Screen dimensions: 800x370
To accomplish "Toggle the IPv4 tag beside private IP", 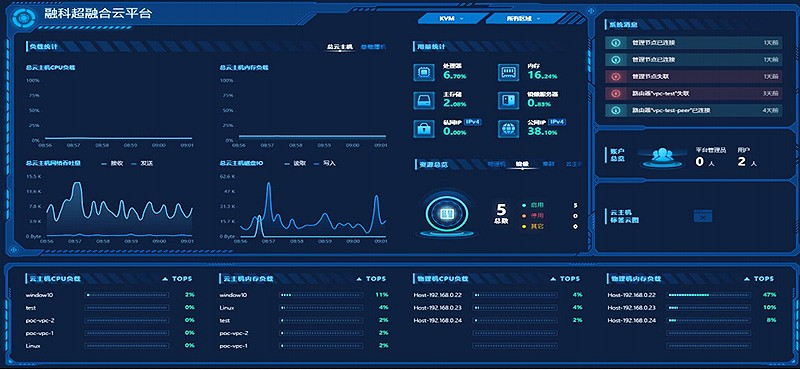I will 472,122.
